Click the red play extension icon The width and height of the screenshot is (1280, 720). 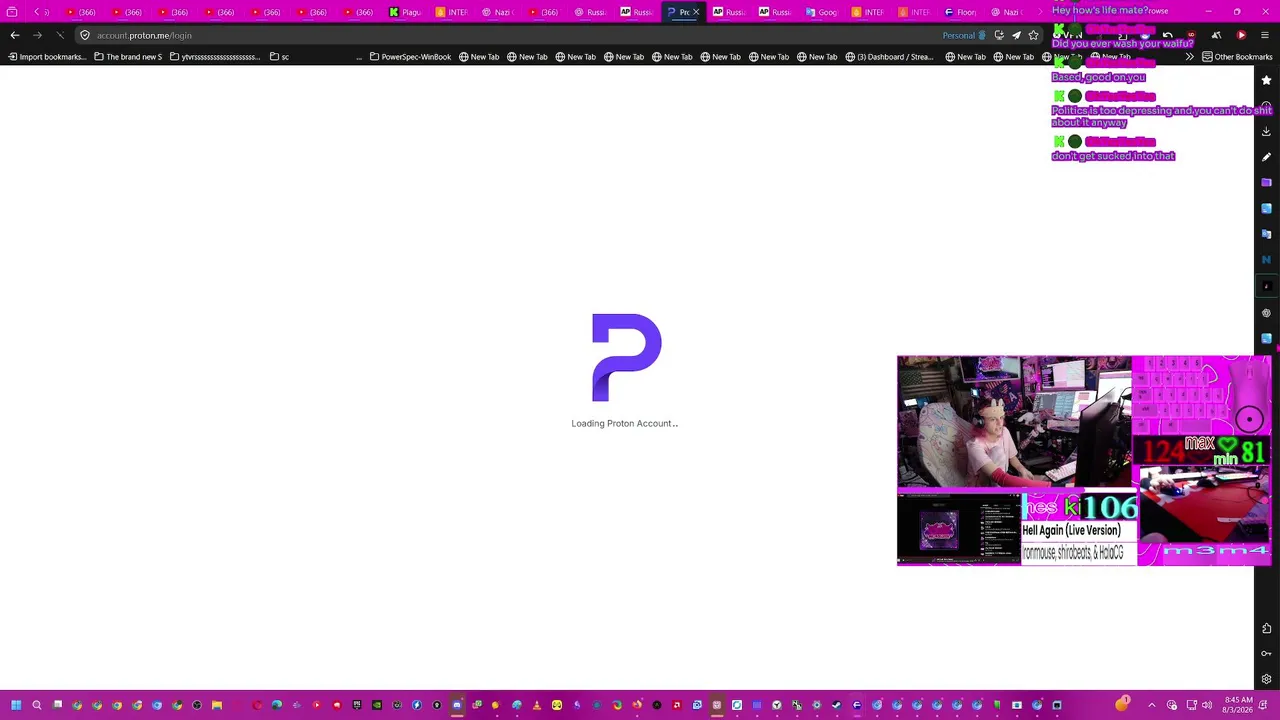pos(1241,35)
